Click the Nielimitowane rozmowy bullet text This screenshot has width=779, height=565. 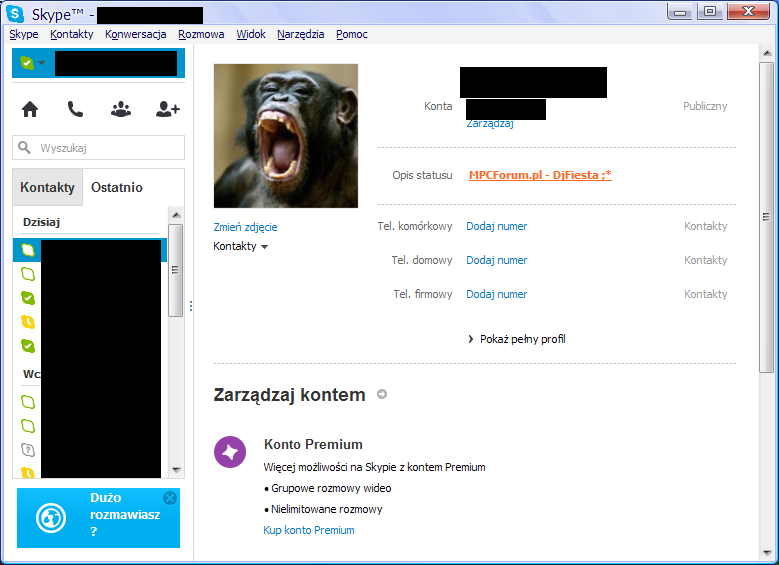pos(327,509)
